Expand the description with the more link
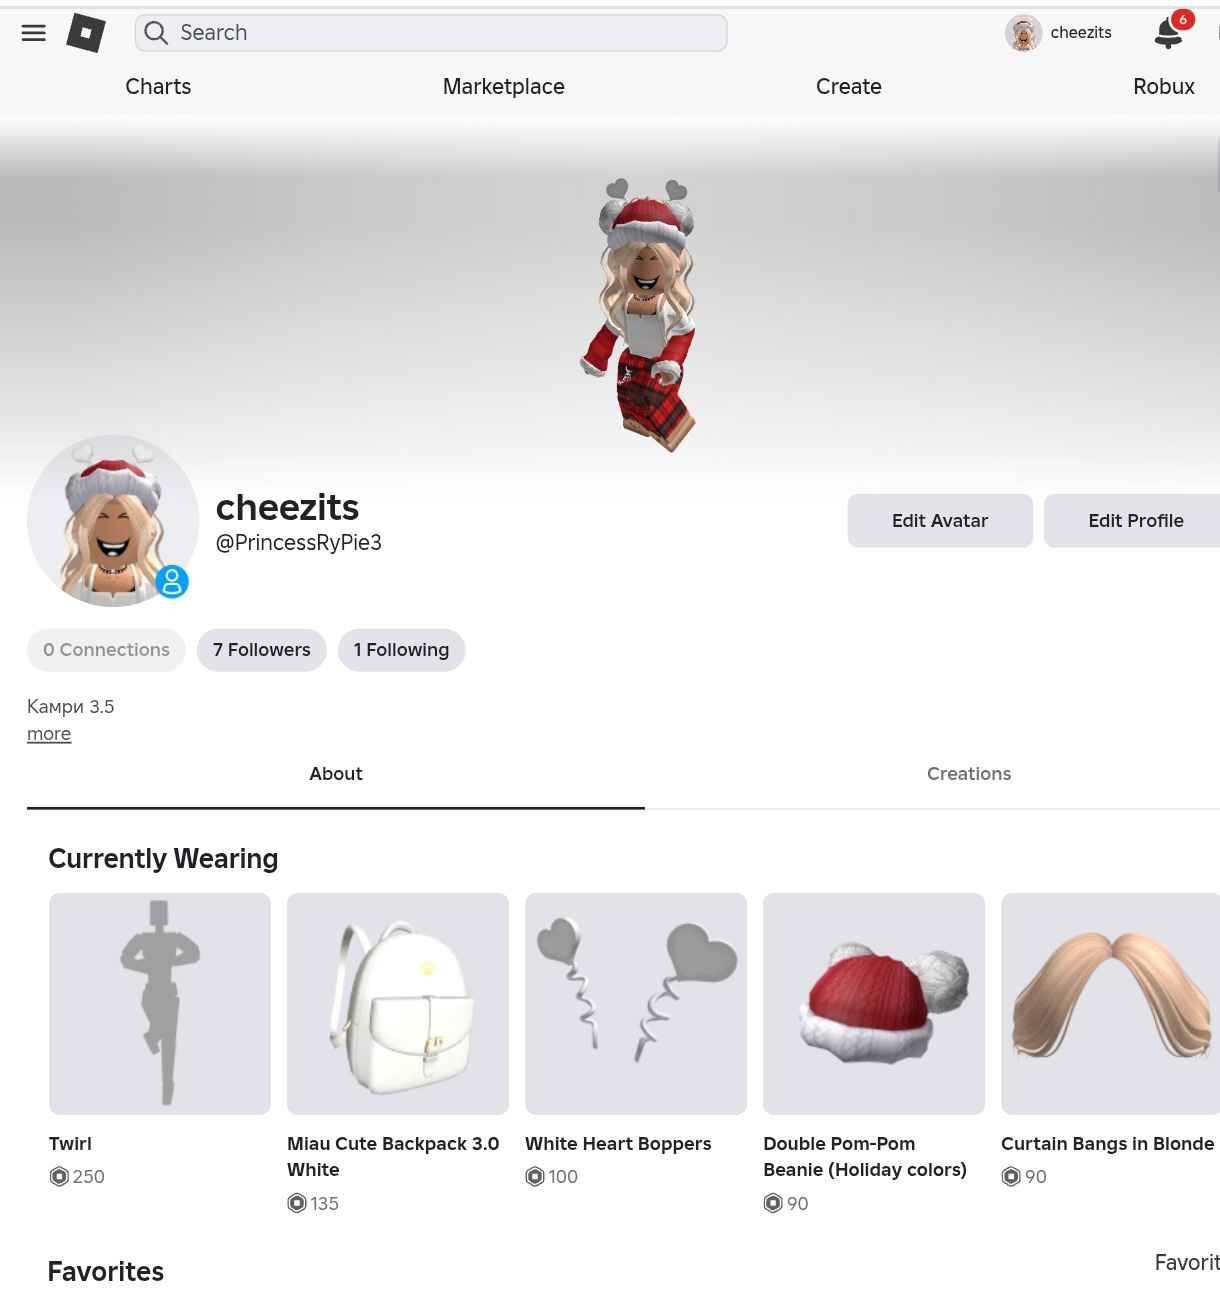This screenshot has height=1299, width=1220. tap(49, 734)
